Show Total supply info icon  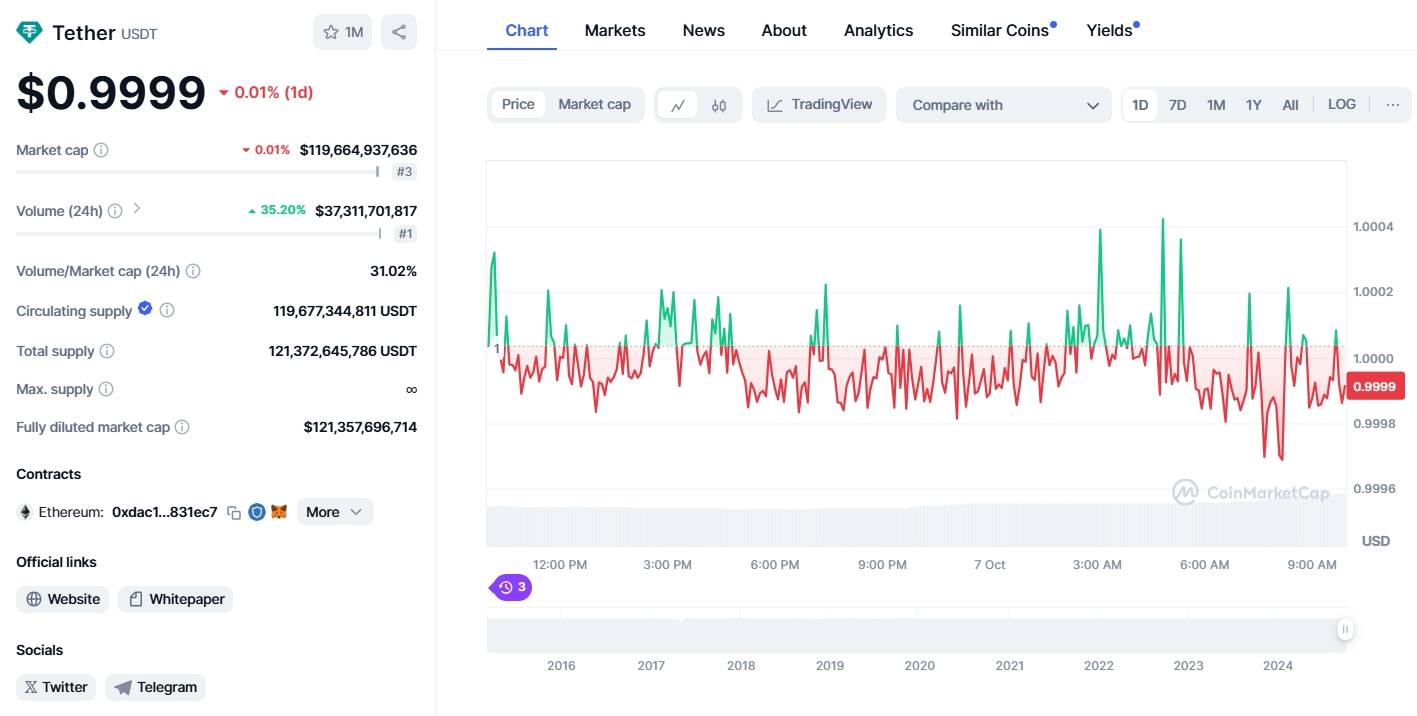tap(107, 351)
